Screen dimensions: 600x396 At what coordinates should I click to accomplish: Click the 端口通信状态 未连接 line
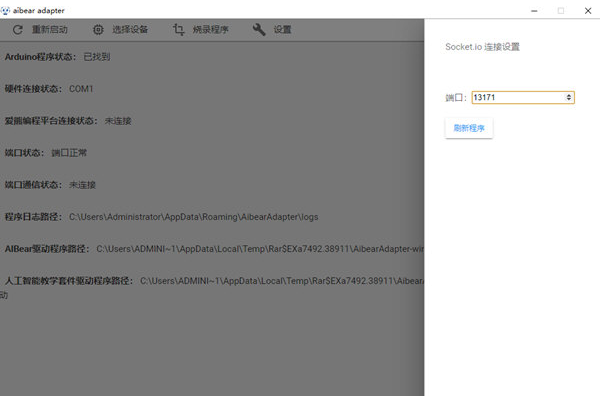tap(50, 185)
